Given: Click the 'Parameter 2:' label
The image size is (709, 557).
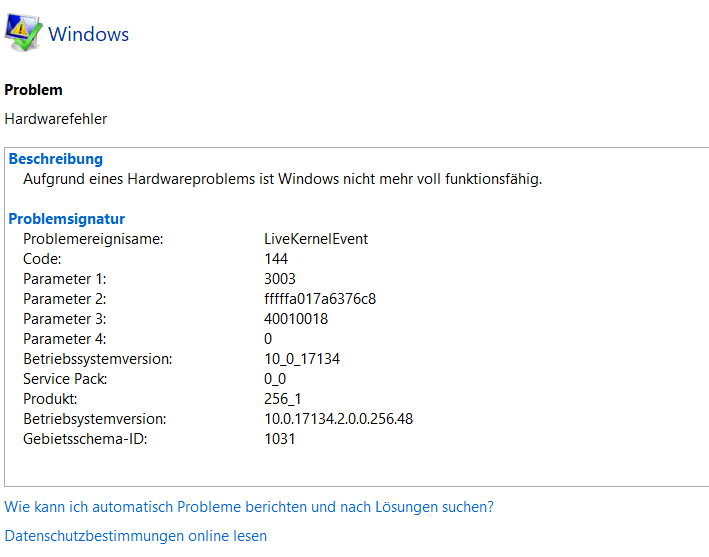Looking at the screenshot, I should (65, 299).
